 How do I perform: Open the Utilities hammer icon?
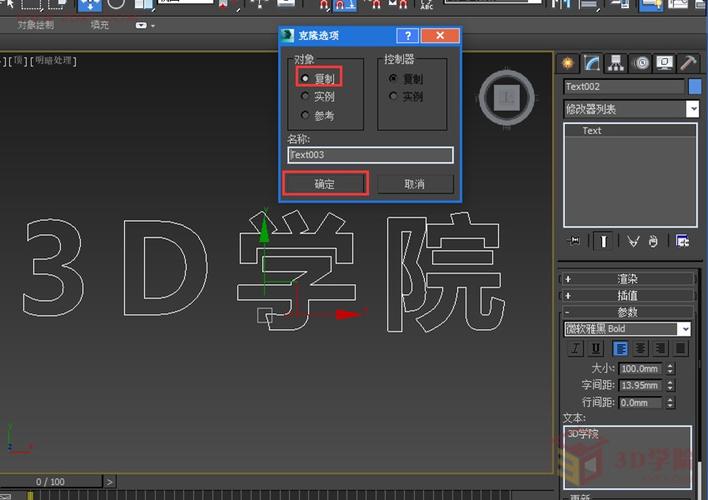(688, 63)
